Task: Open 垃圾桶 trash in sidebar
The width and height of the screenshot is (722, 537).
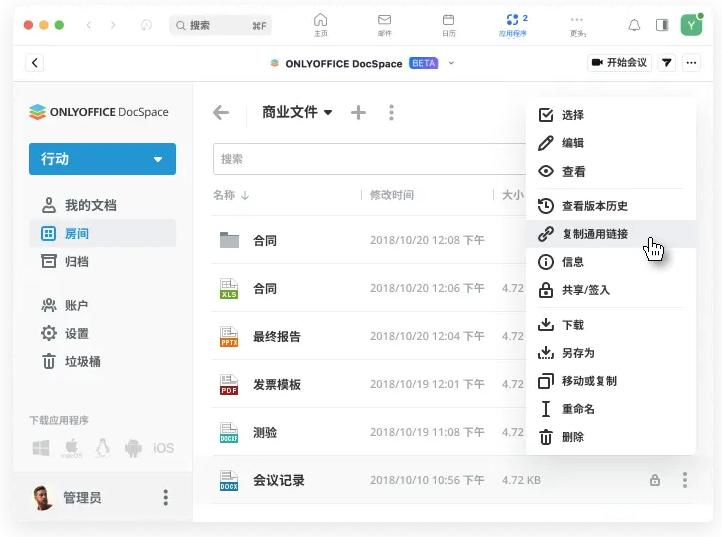Action: click(102, 362)
